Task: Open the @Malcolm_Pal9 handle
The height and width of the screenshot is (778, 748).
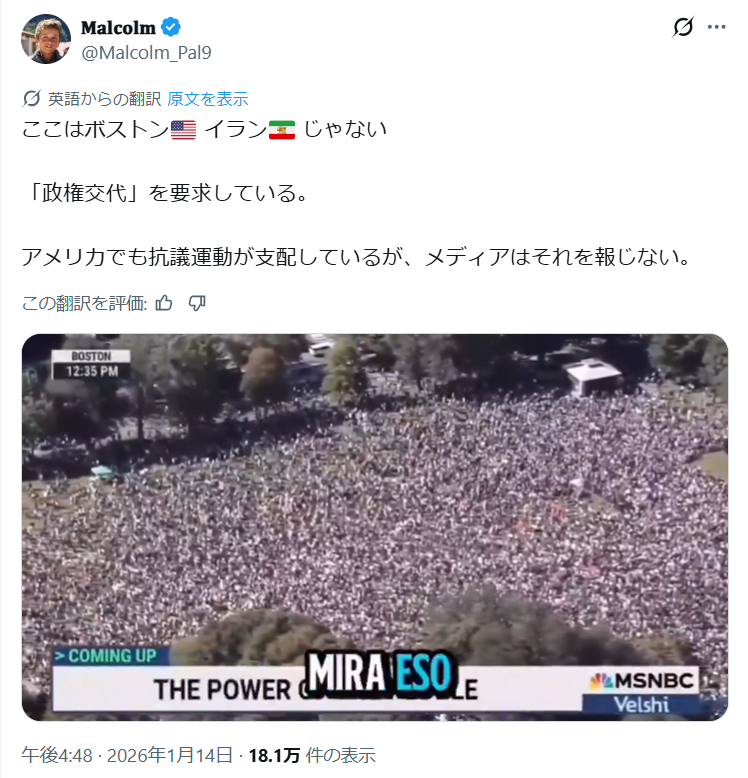Action: point(146,53)
